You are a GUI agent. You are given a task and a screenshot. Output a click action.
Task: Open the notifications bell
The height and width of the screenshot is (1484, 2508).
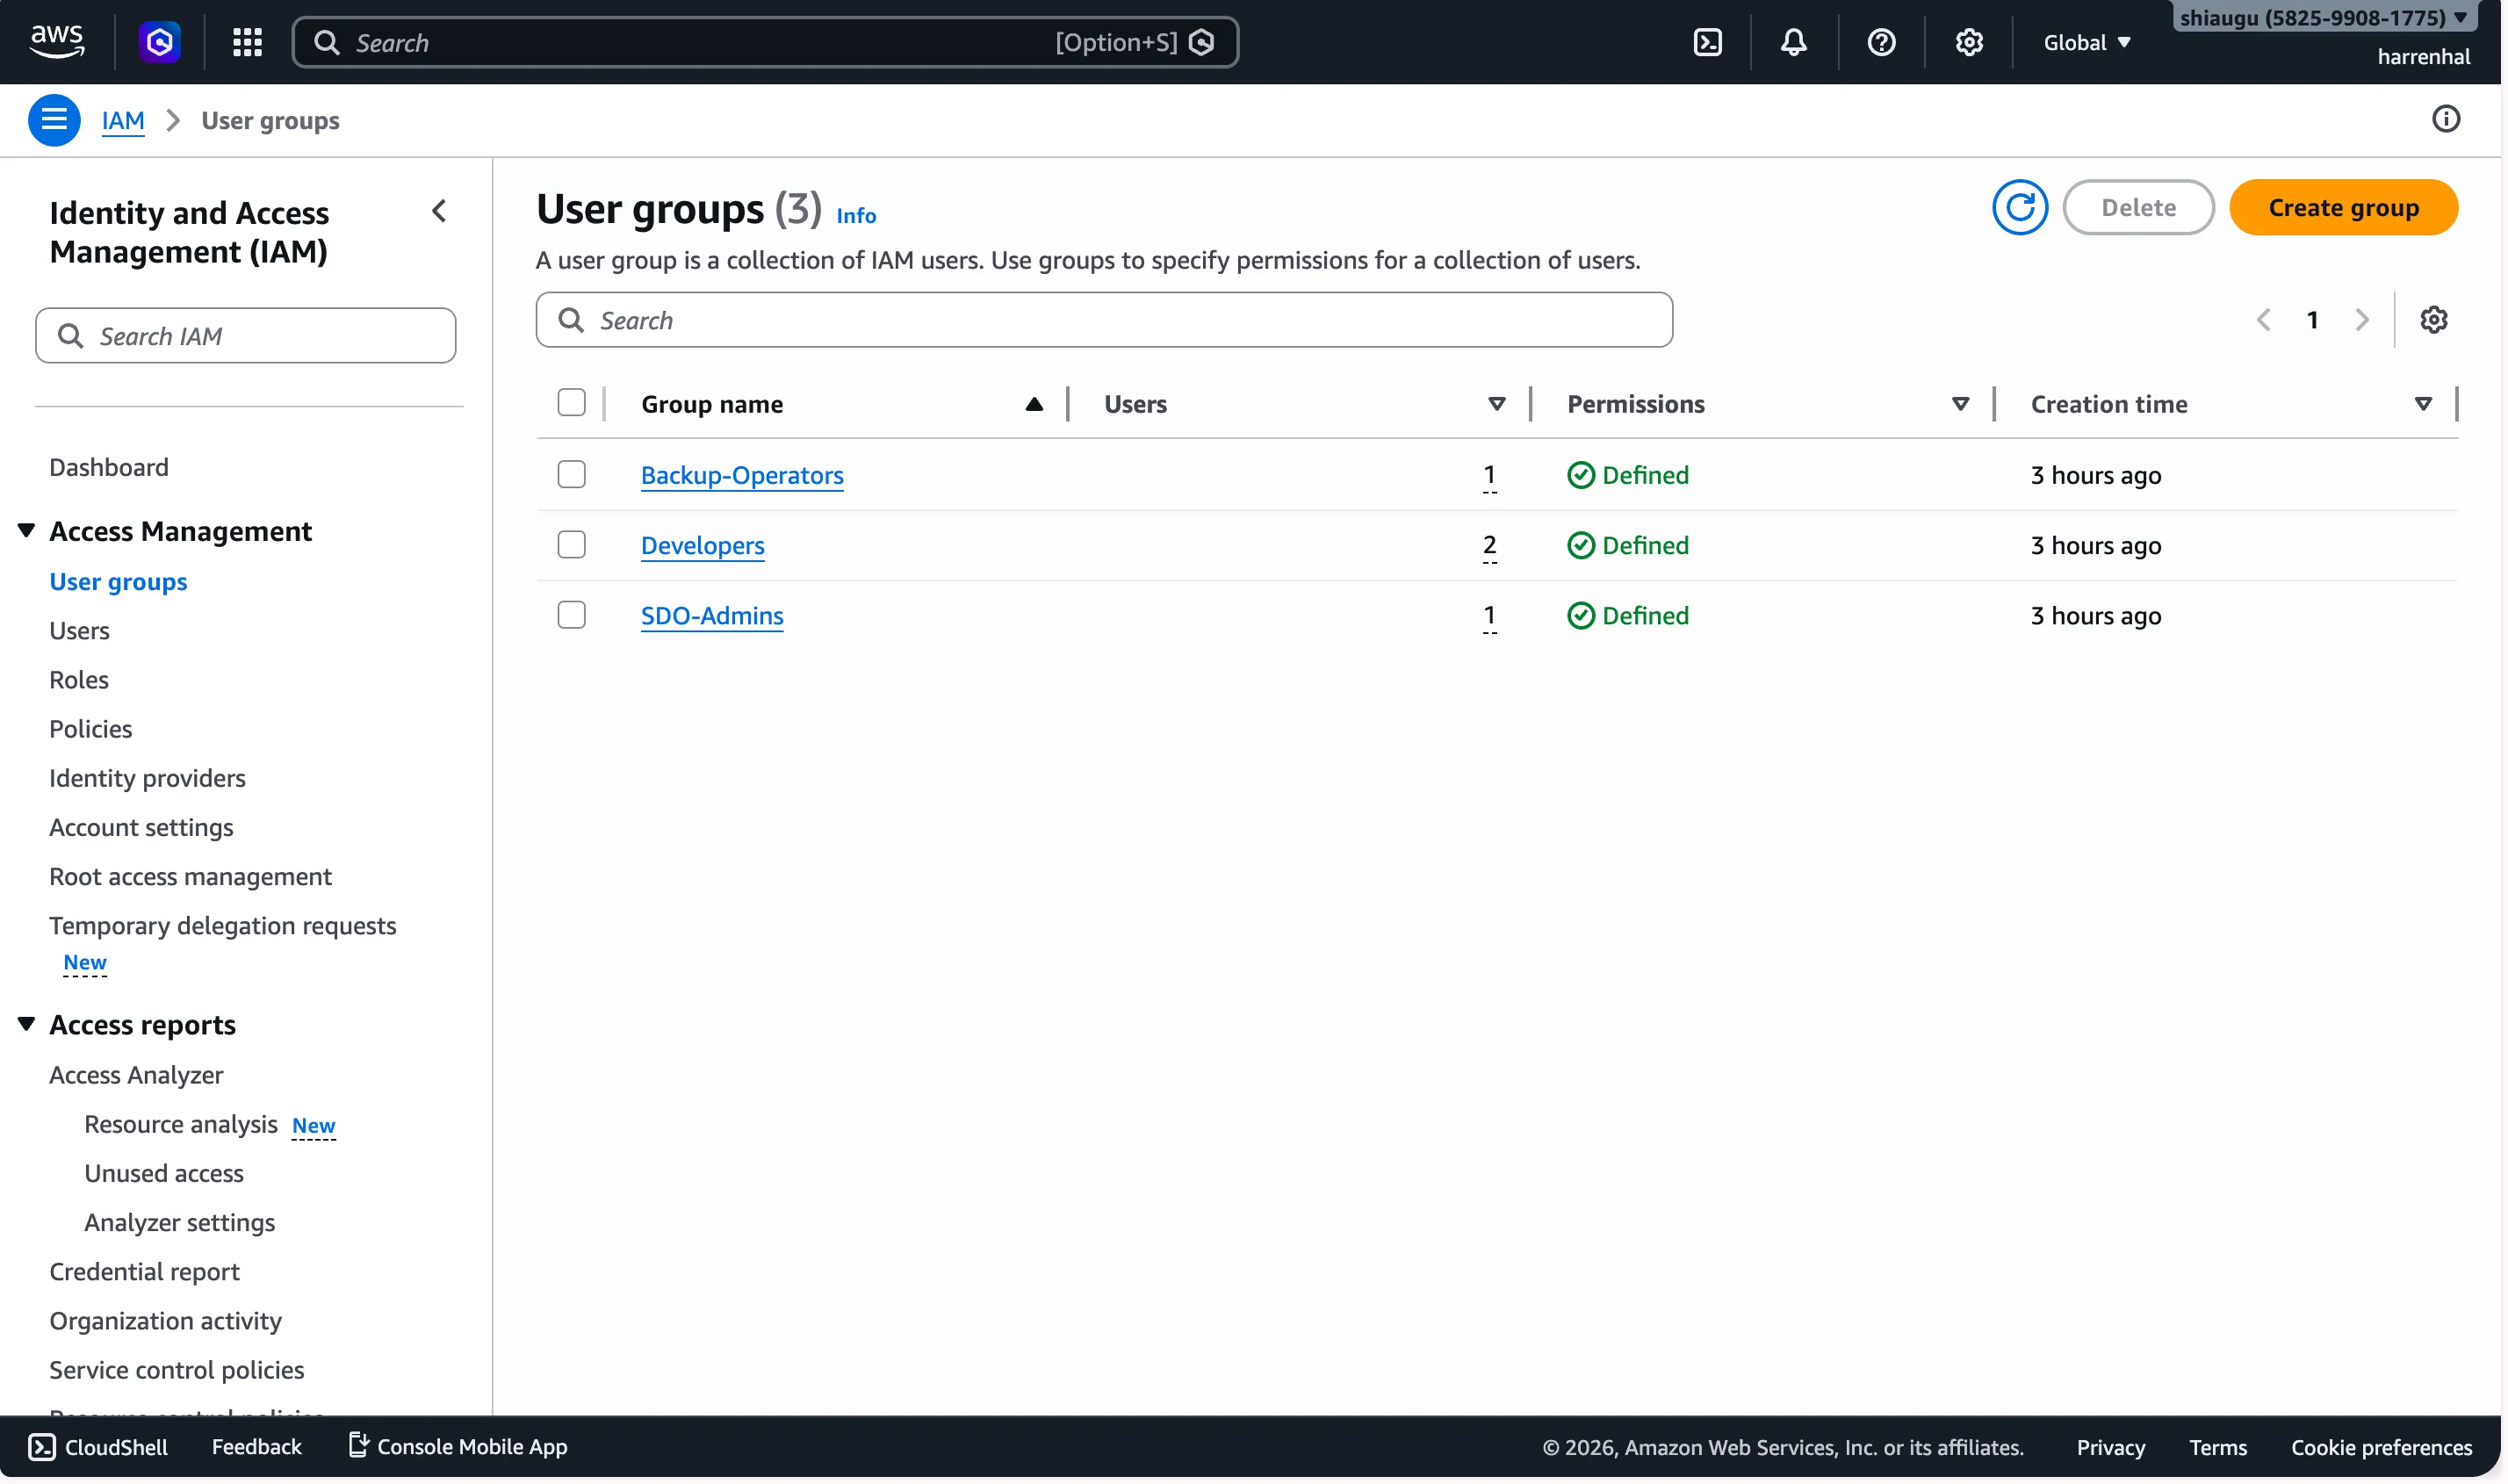click(1794, 42)
